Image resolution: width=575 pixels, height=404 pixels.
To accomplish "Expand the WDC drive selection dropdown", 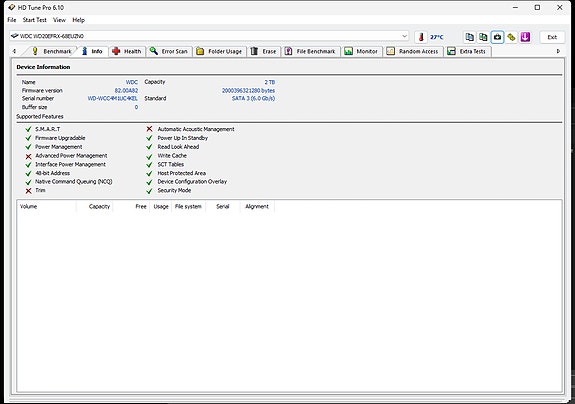I will point(404,36).
